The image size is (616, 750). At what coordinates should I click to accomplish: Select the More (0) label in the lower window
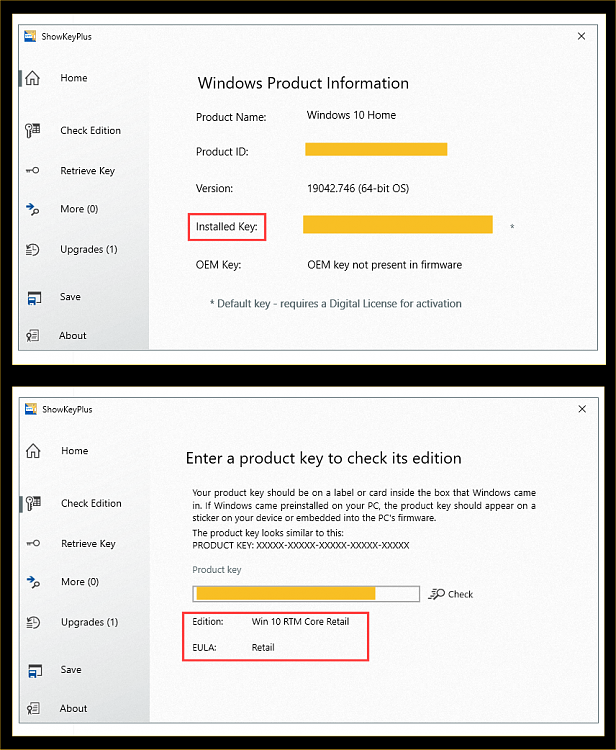click(x=80, y=582)
